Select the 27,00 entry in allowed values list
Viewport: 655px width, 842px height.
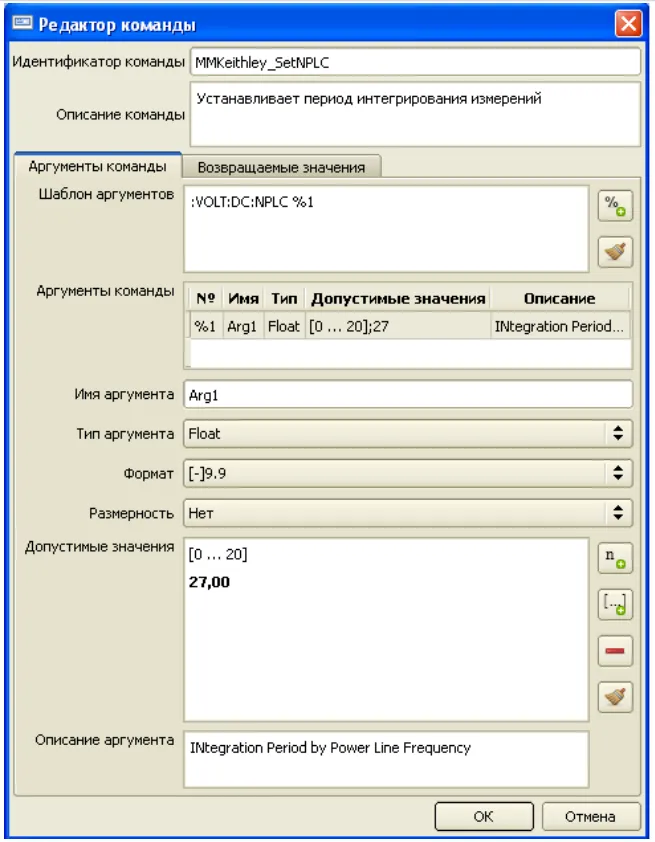click(209, 582)
